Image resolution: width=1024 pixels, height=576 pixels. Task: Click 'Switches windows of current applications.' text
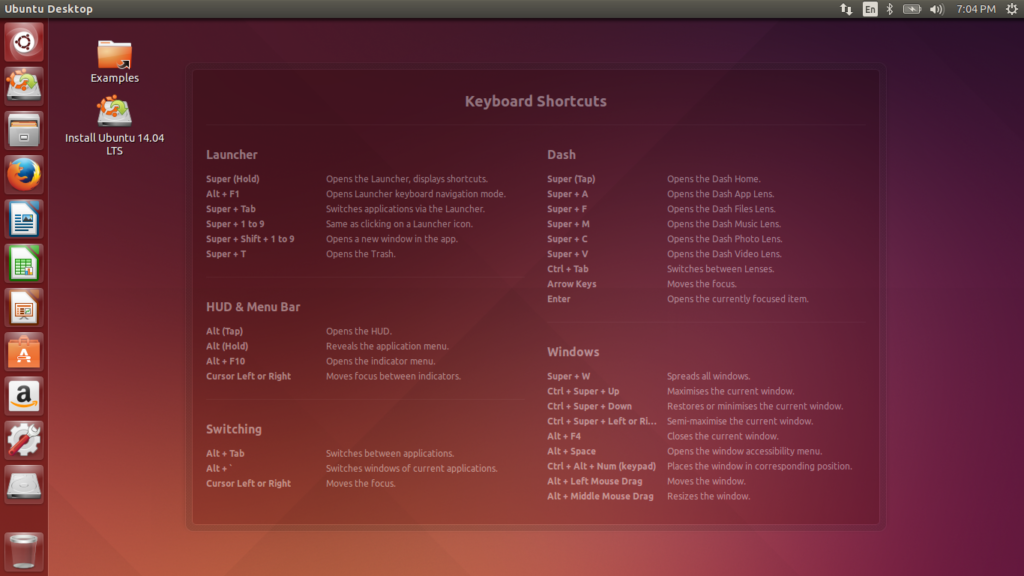coord(411,468)
